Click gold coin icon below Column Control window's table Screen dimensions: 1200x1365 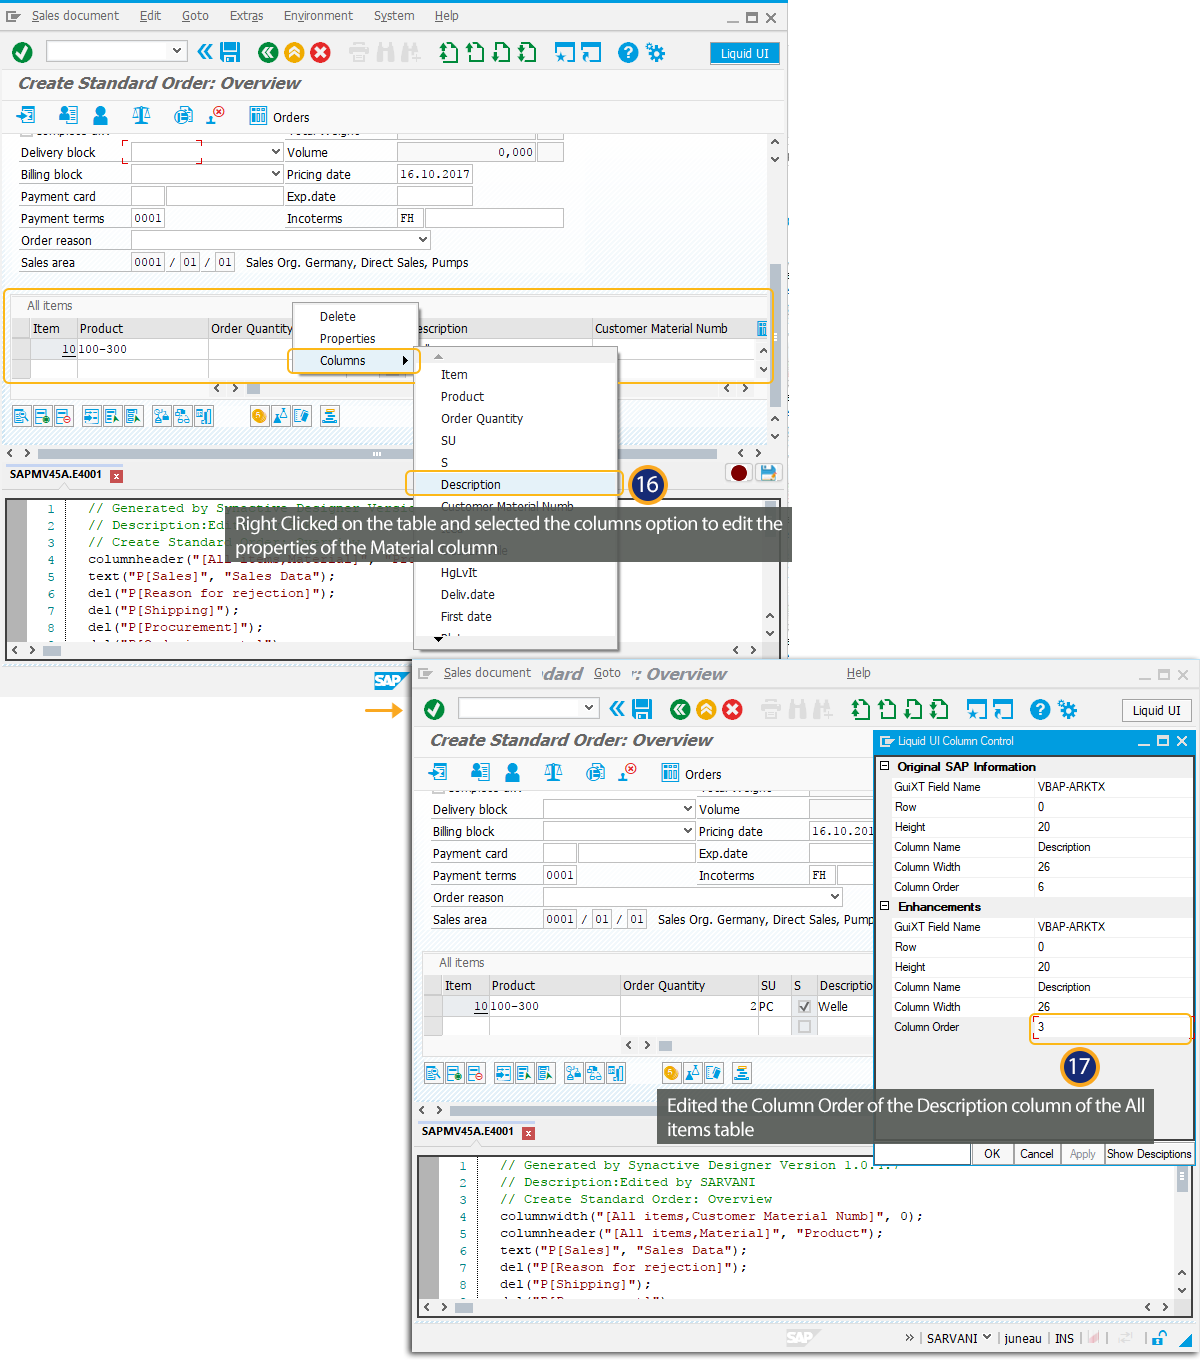coord(671,1073)
